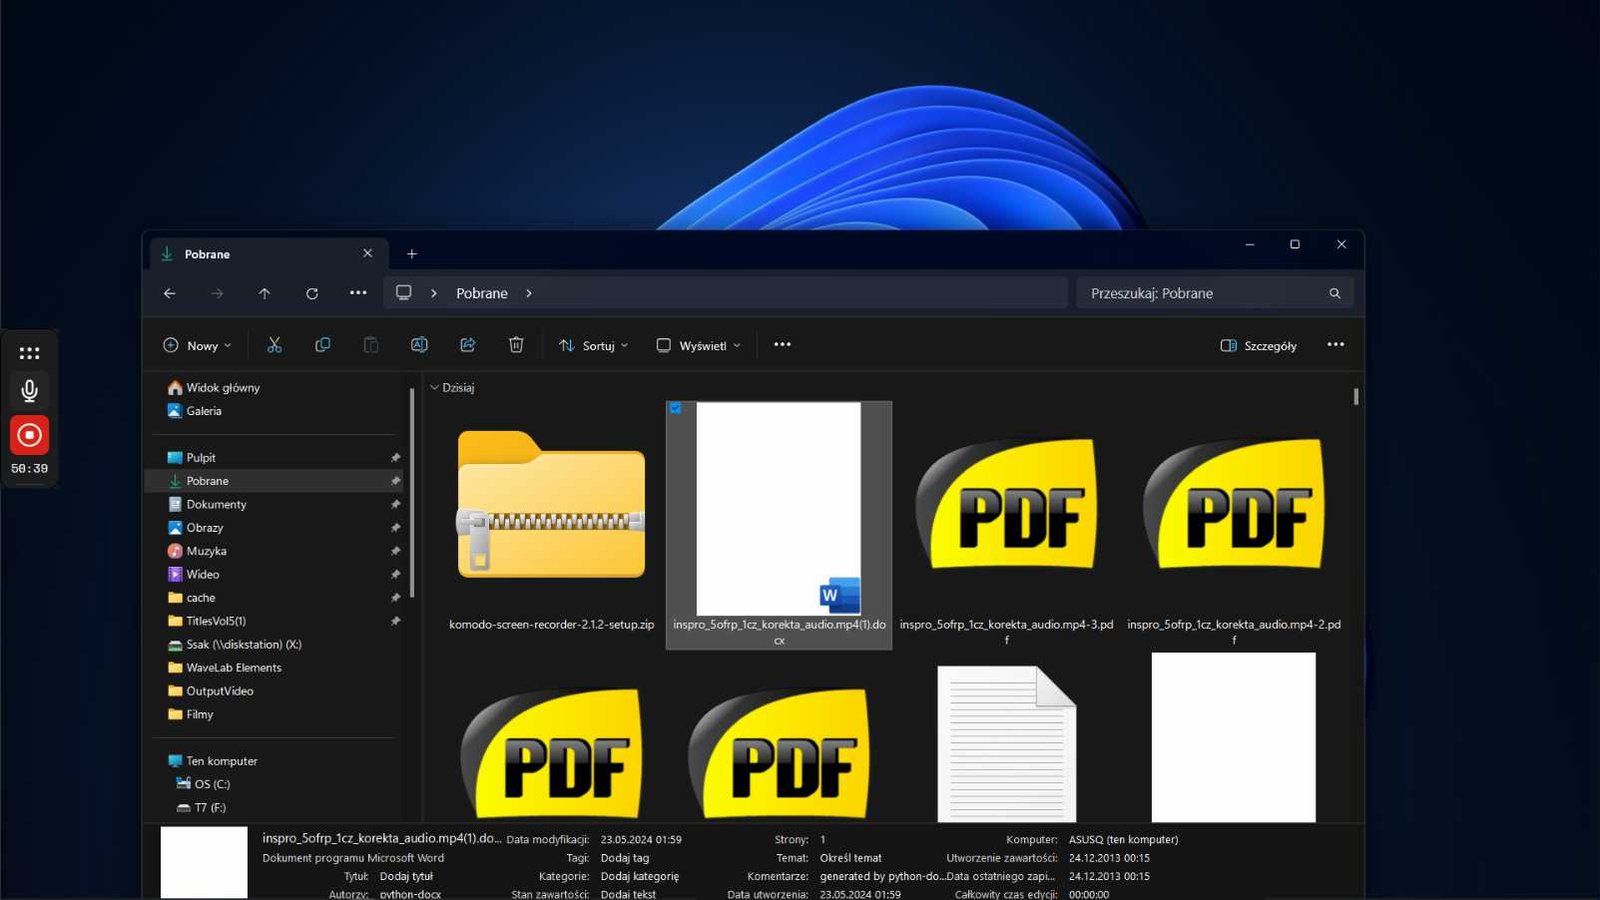Uncheck the selected docx file checkbox
The image size is (1600, 900).
[x=676, y=408]
